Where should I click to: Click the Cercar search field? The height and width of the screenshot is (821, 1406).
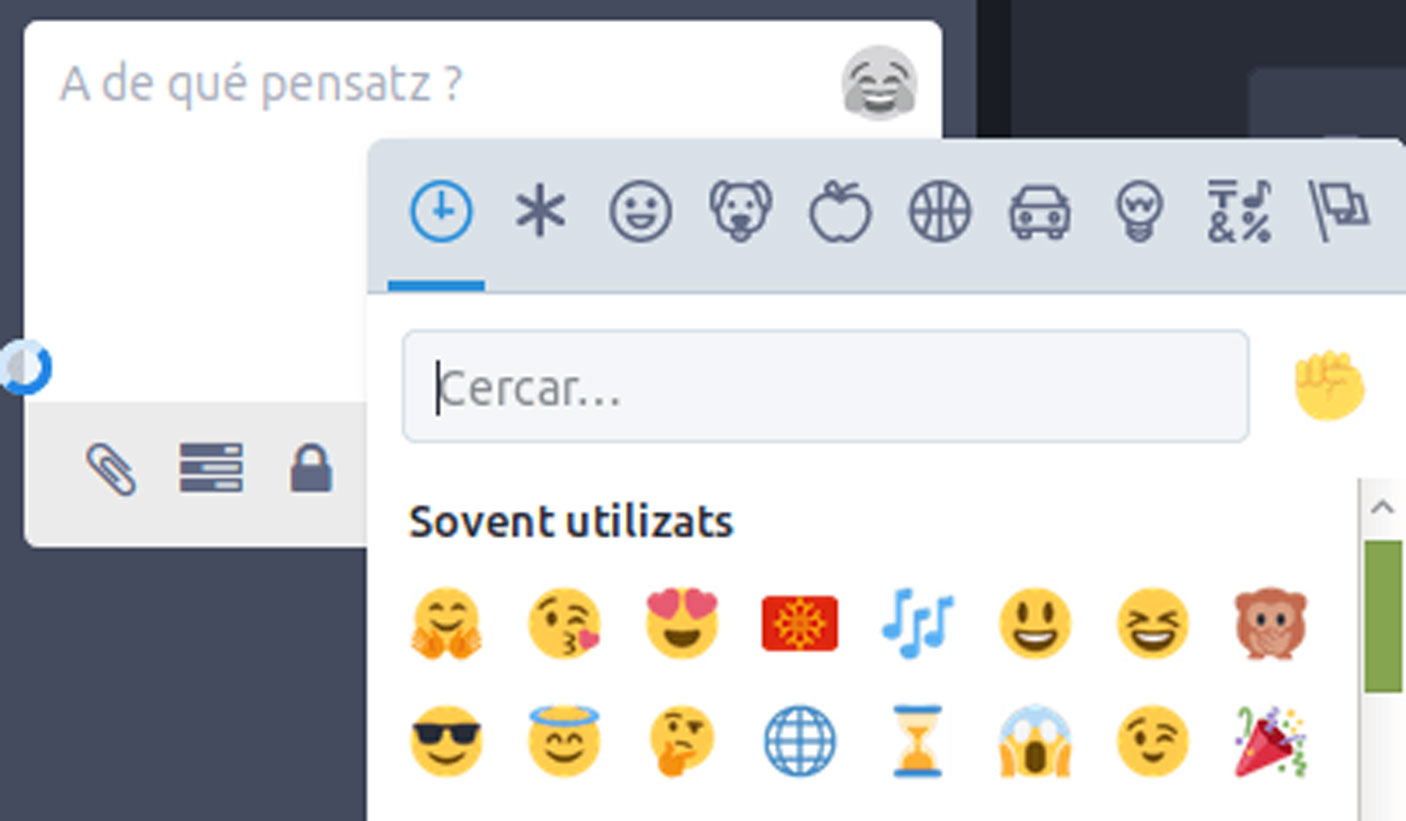[x=826, y=387]
